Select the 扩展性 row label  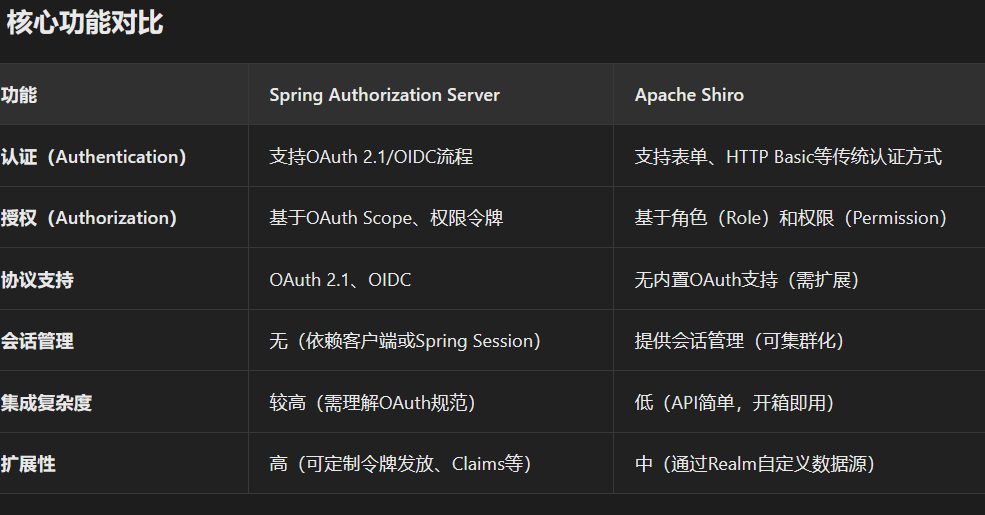[x=28, y=464]
